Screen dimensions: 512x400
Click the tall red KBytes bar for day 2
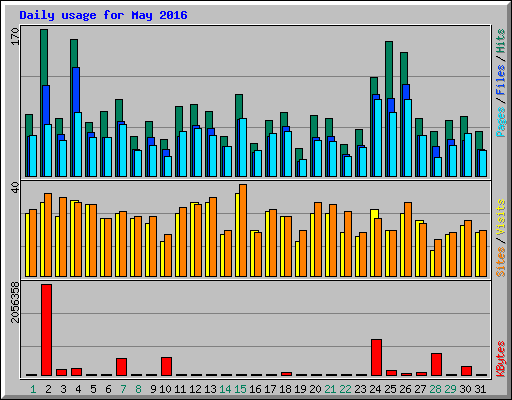(46, 330)
